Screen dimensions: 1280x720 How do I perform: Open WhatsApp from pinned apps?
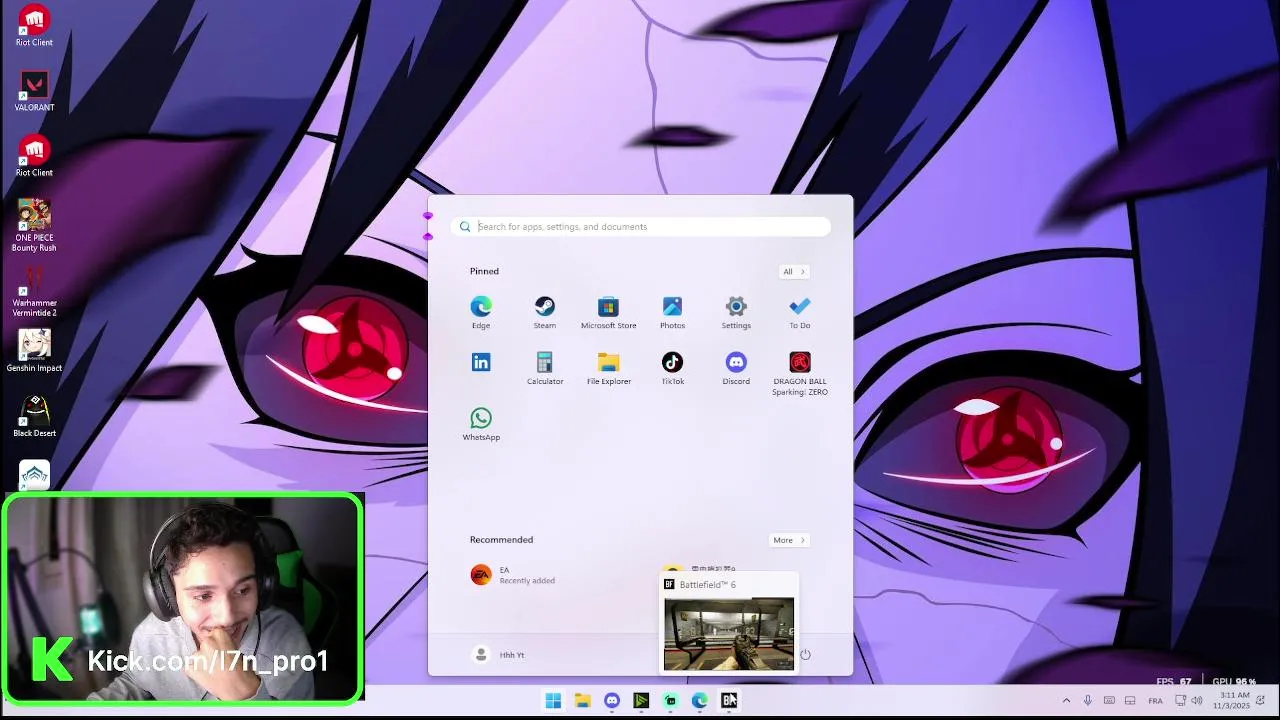481,424
